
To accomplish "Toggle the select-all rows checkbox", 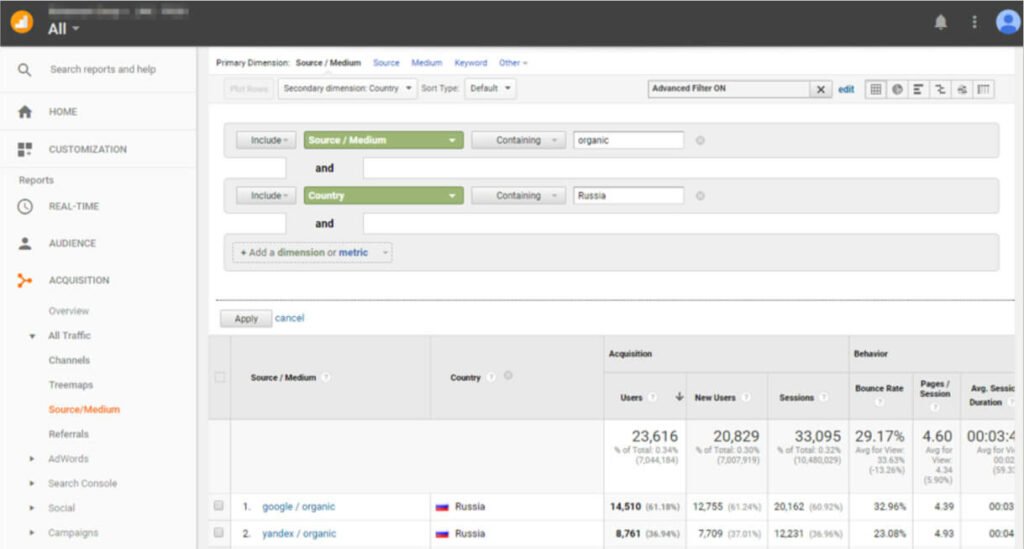I will [x=220, y=377].
